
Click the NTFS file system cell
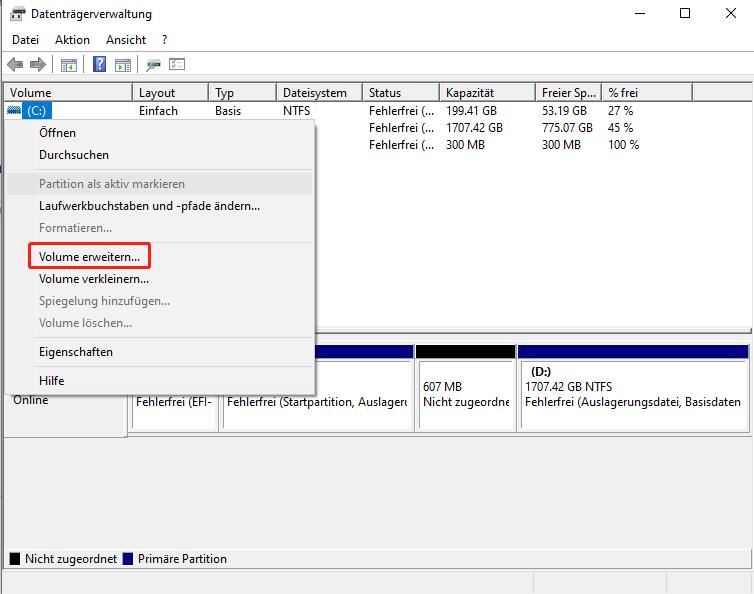296,111
